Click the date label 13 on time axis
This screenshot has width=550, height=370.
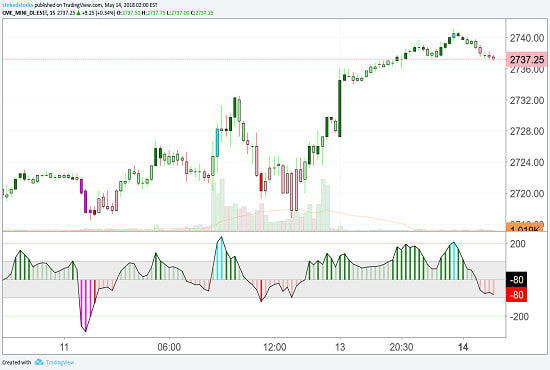click(340, 347)
